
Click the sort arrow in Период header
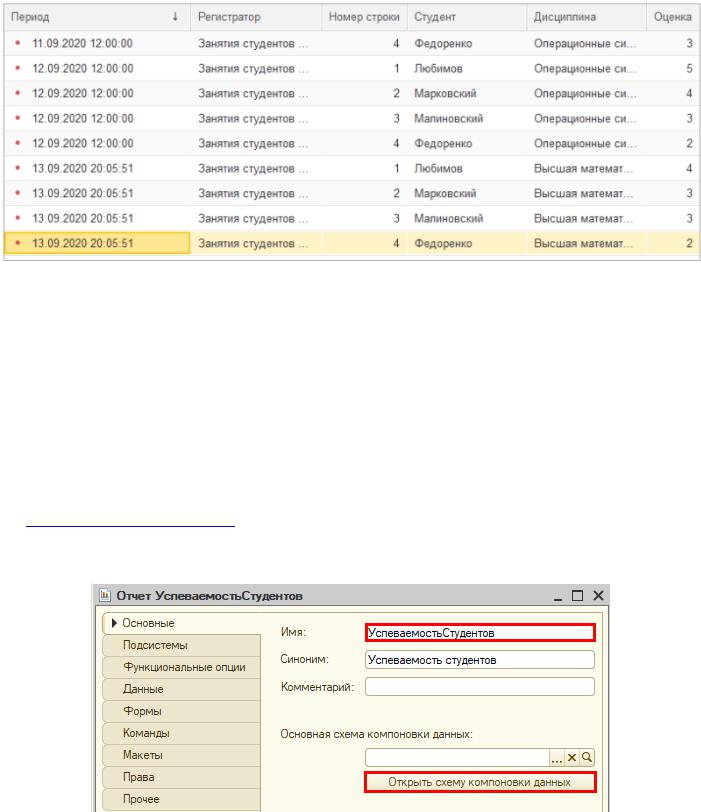coord(175,17)
